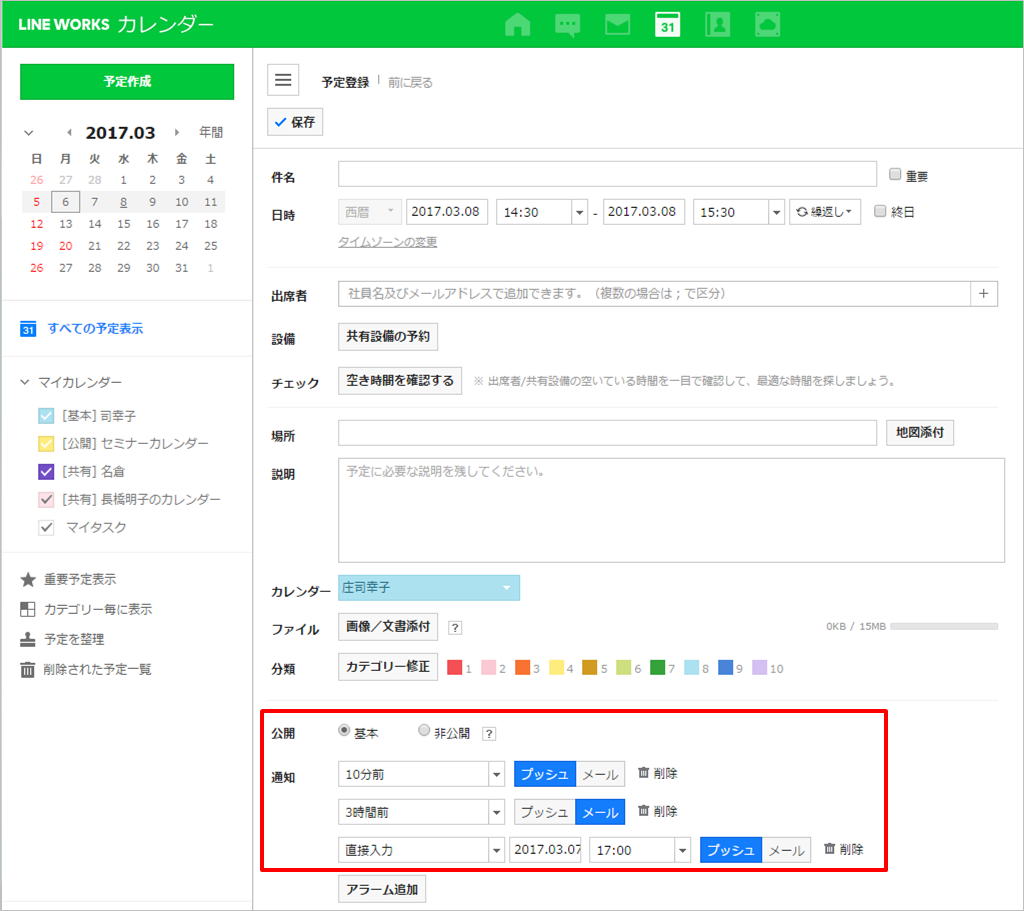Open the Mail envelope icon in header
The image size is (1024, 911).
click(x=617, y=24)
